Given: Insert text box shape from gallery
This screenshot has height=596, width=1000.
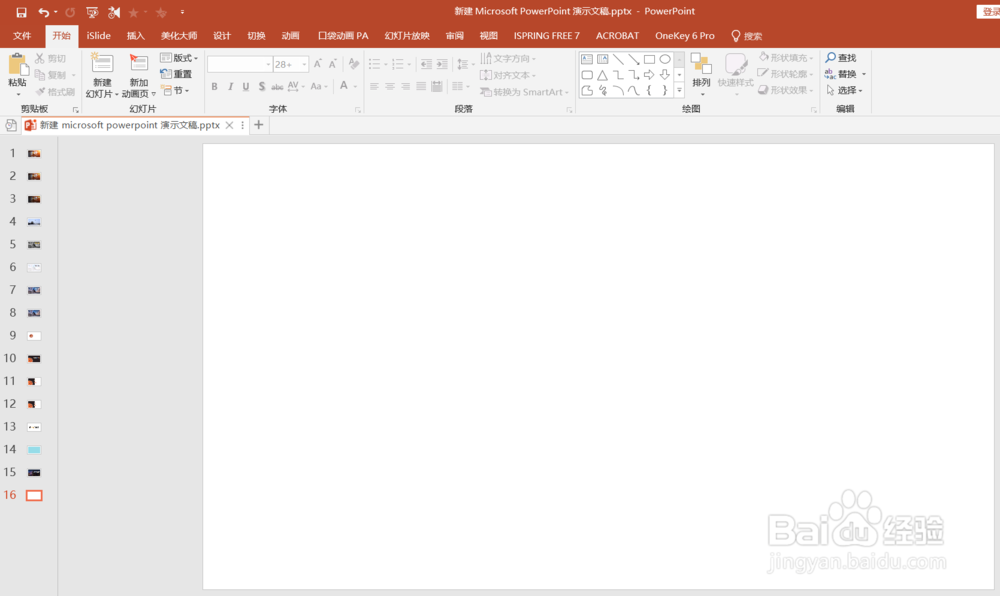Looking at the screenshot, I should tap(587, 59).
